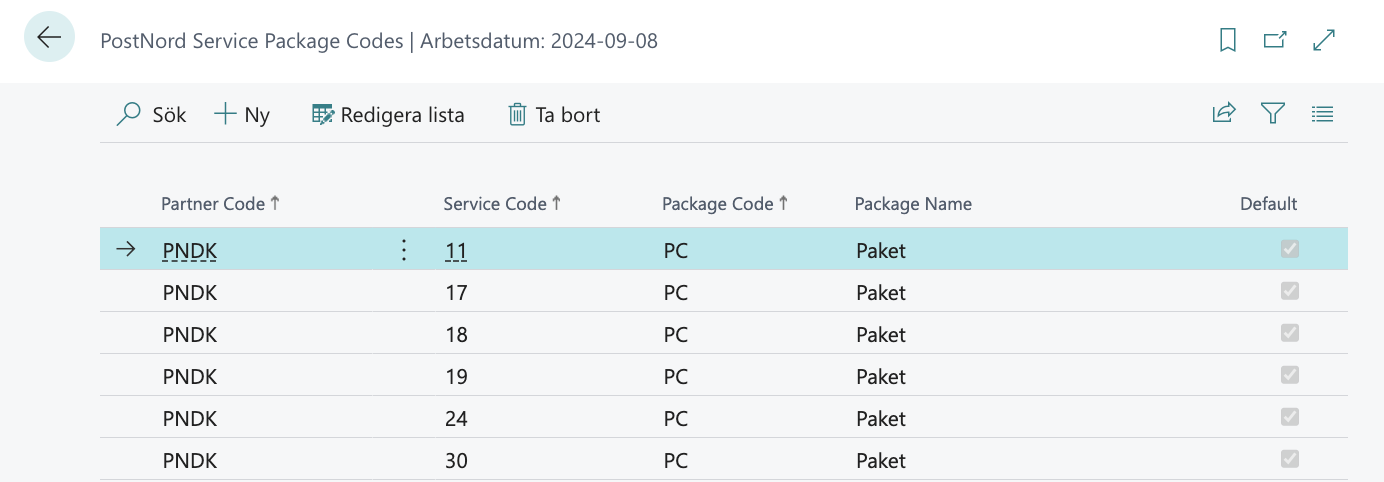Click service code 18 cell

(456, 335)
